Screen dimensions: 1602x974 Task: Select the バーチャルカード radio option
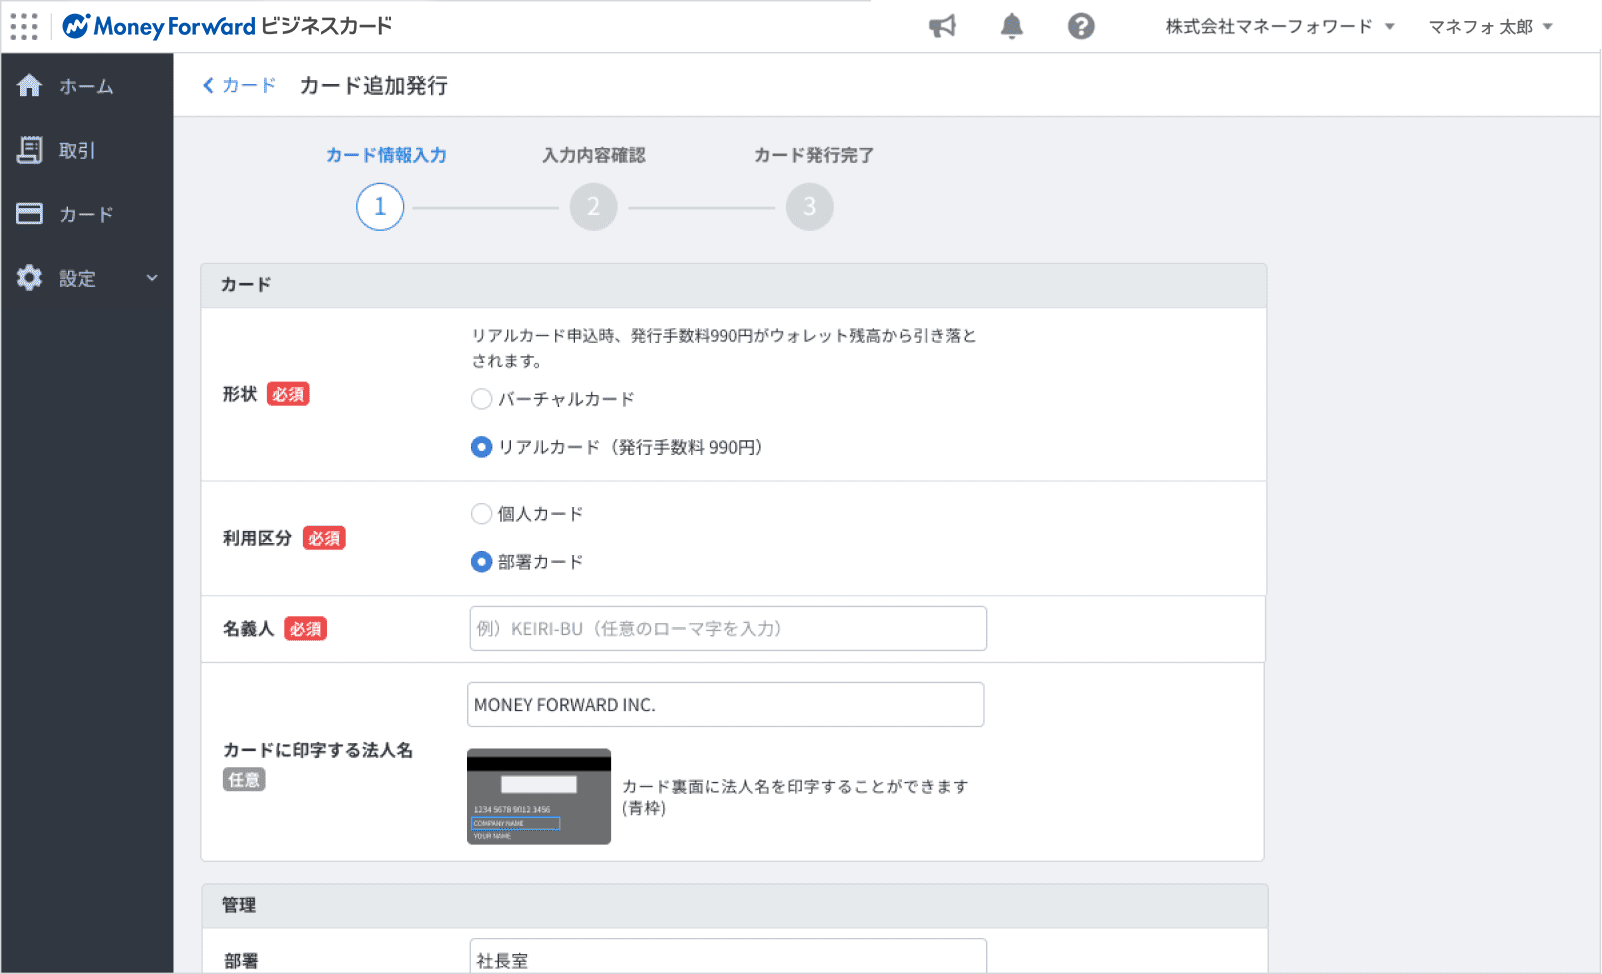[481, 398]
